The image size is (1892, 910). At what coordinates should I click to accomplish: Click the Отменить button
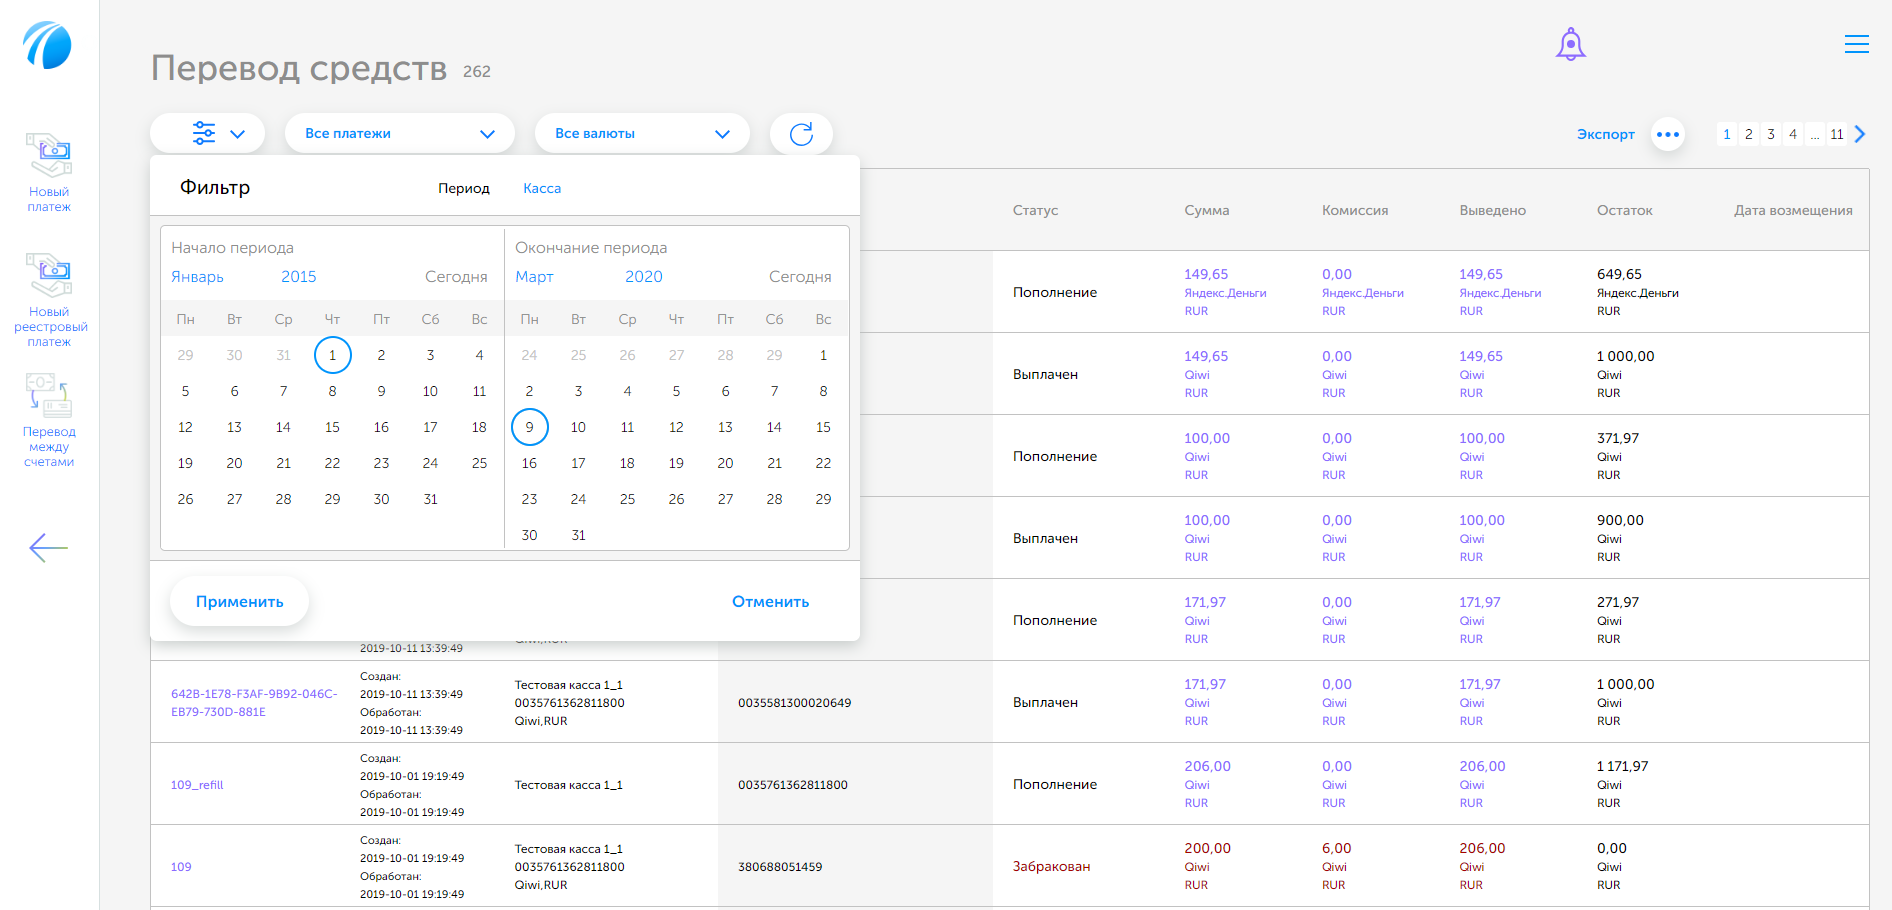(x=770, y=601)
